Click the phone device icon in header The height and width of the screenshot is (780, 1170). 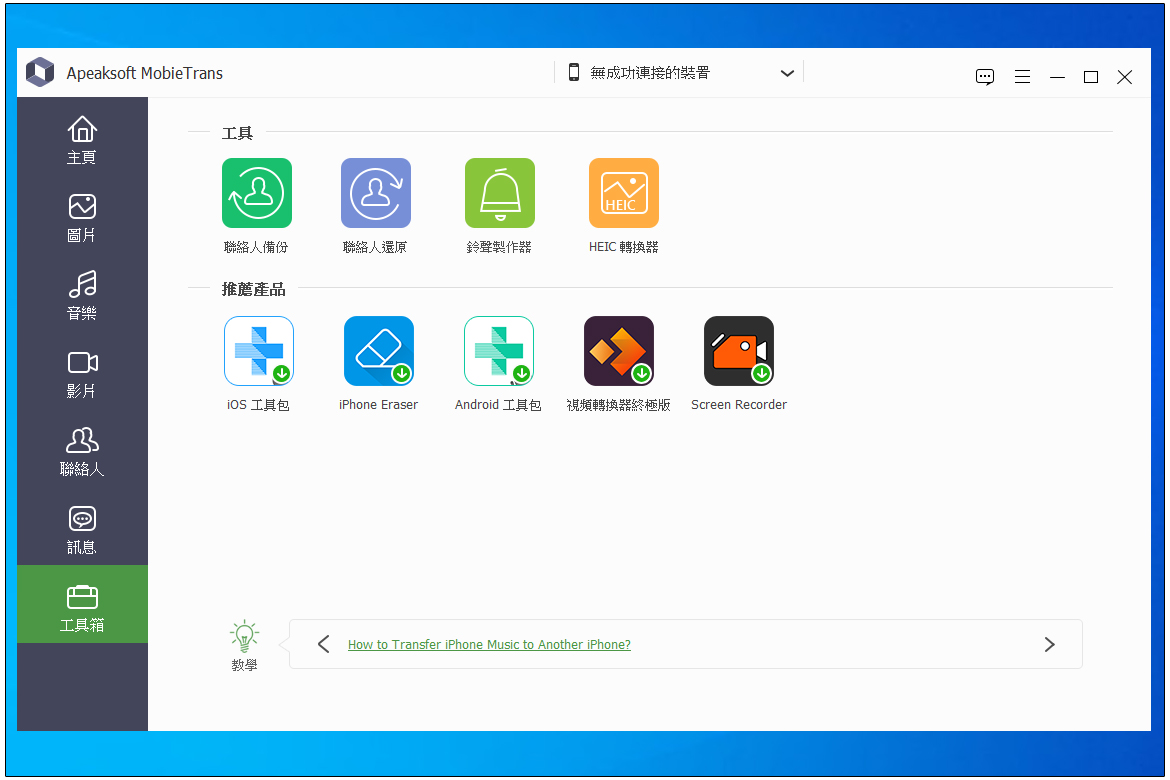click(574, 72)
